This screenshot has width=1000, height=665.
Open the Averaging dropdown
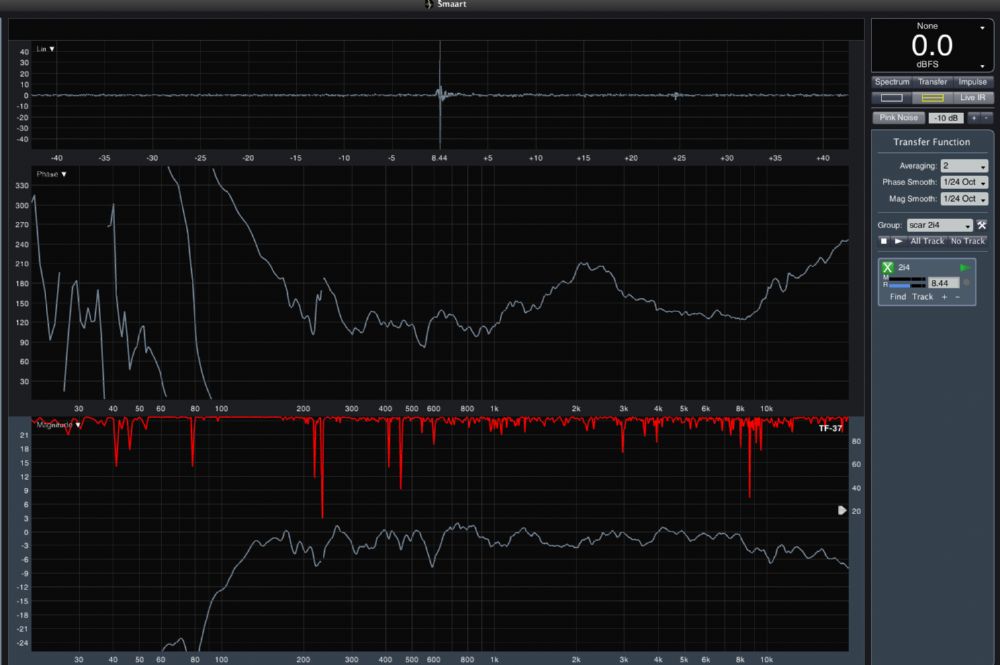[x=964, y=166]
